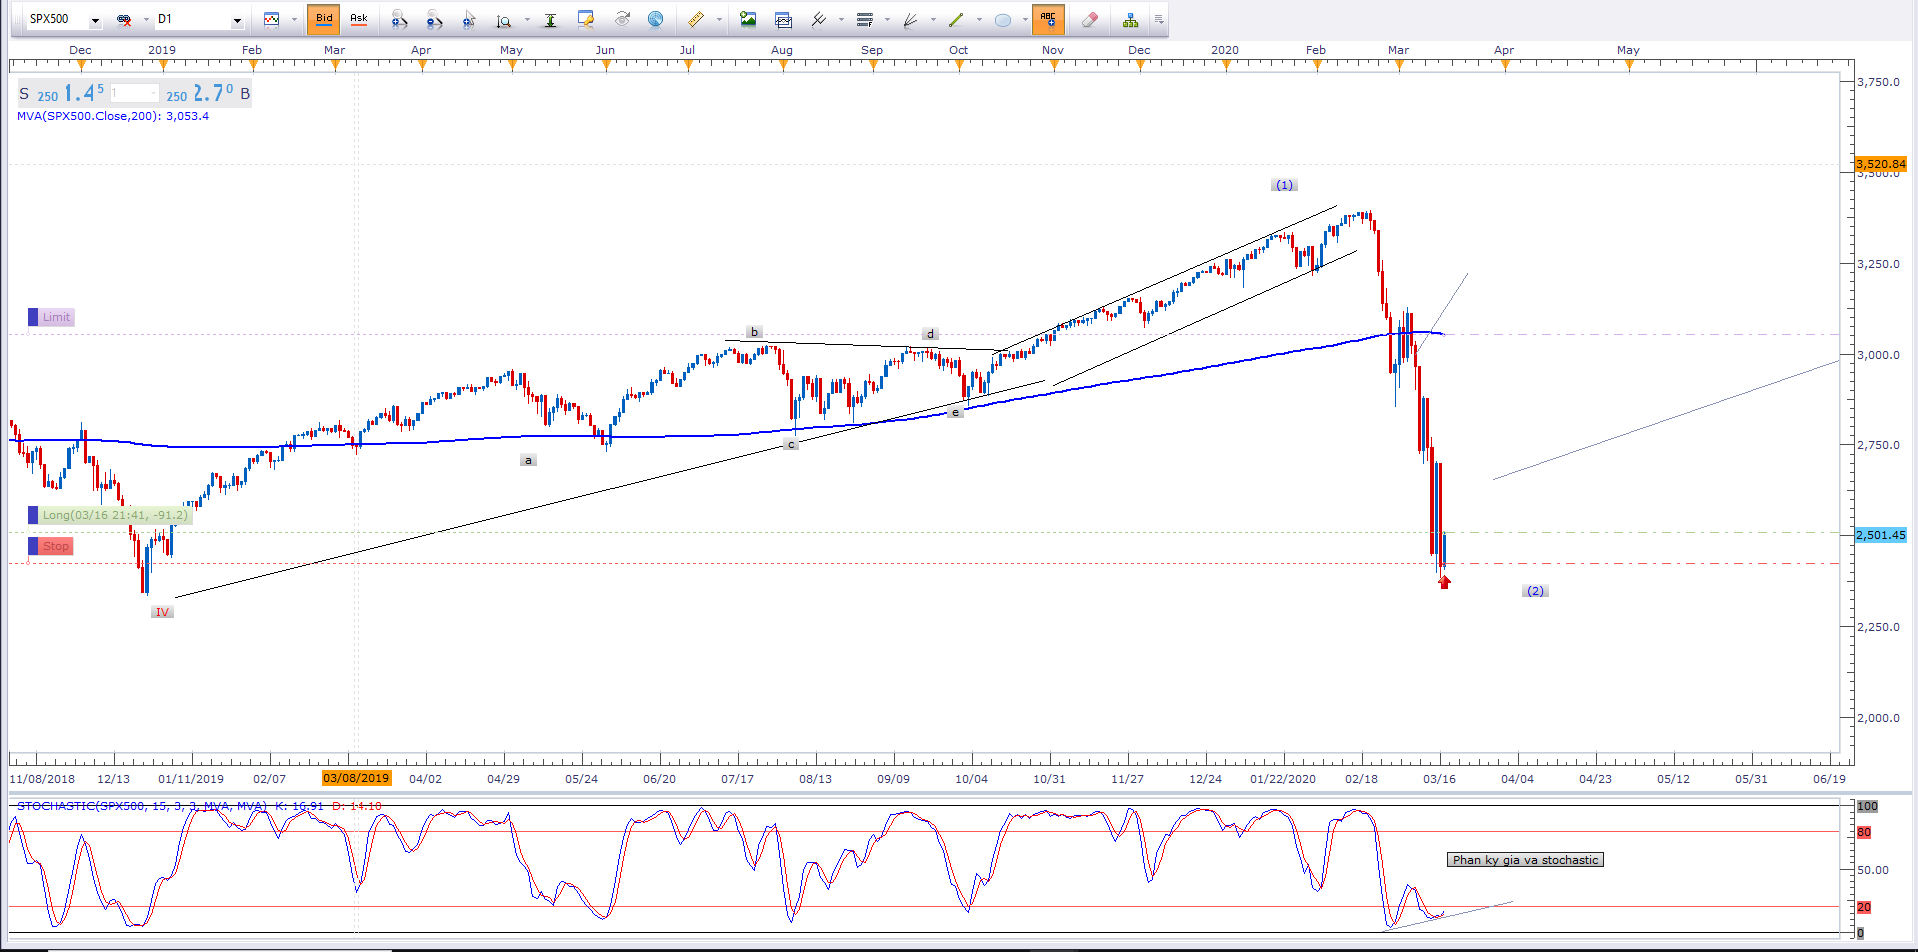The width and height of the screenshot is (1918, 952).
Task: Open the D1 timeframe dropdown
Action: point(237,20)
